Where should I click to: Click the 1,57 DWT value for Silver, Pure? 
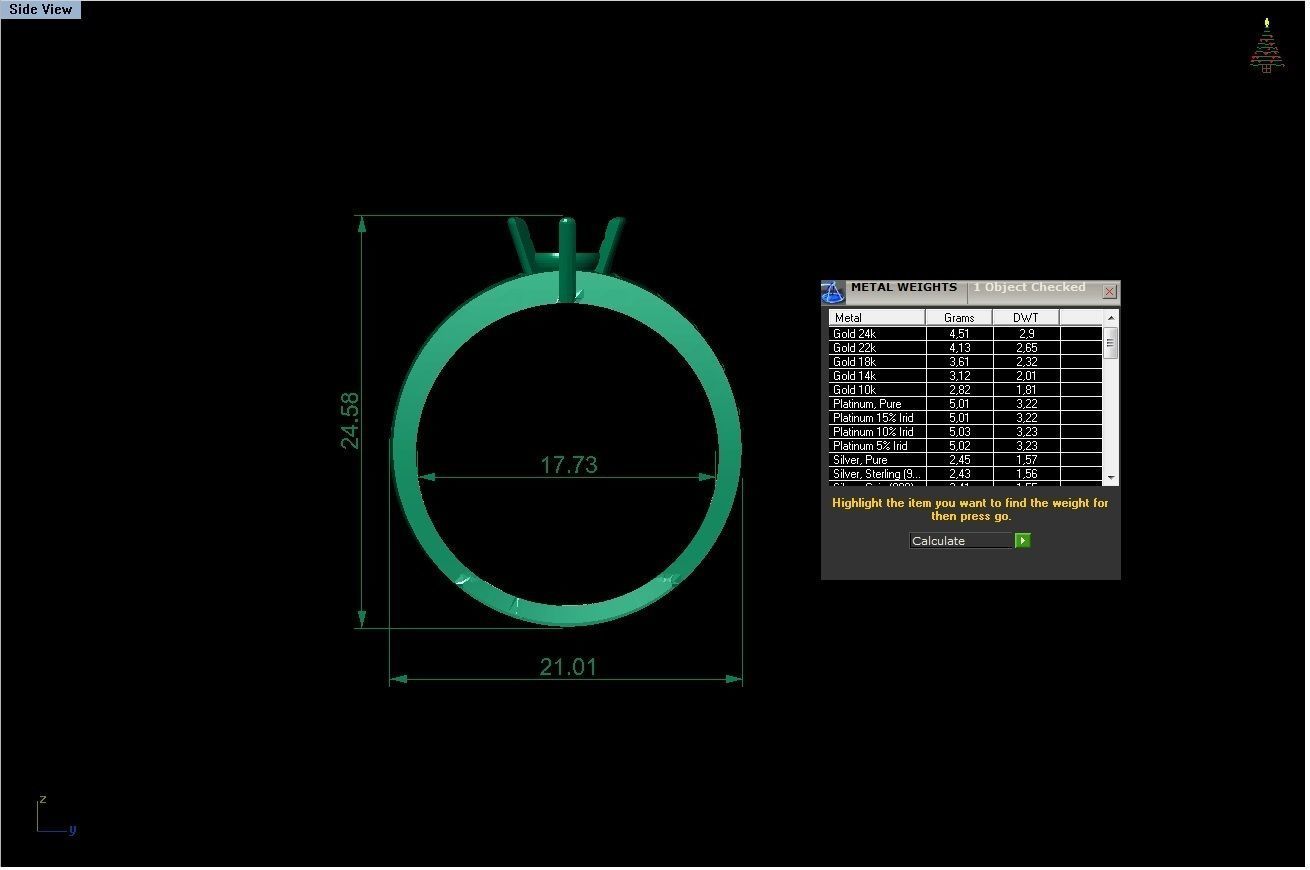(x=1026, y=460)
